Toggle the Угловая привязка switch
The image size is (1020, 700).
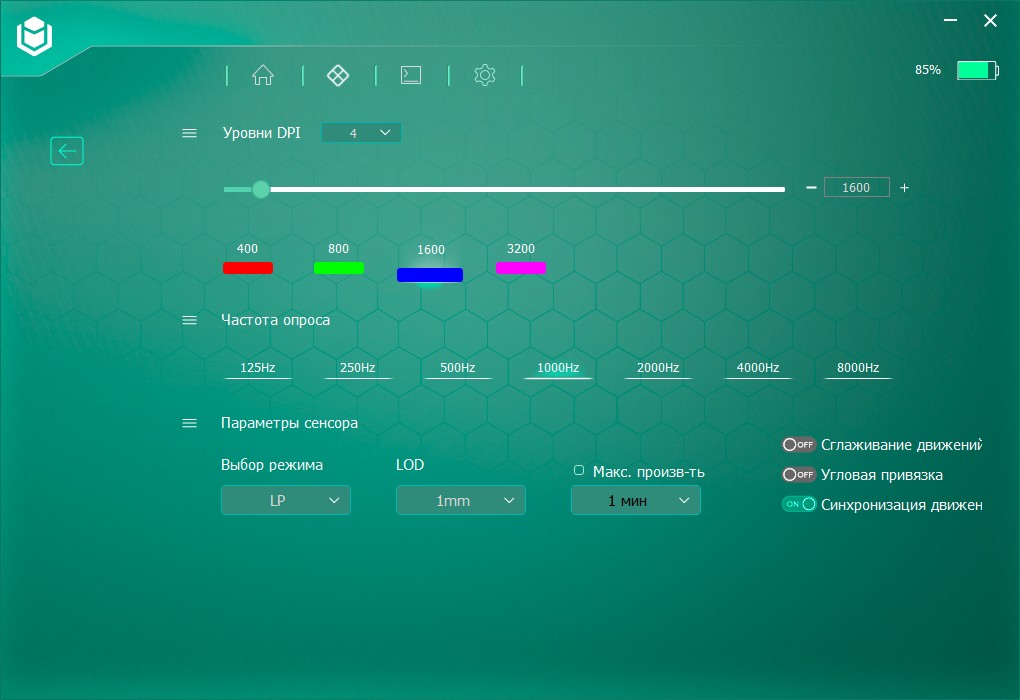(798, 475)
